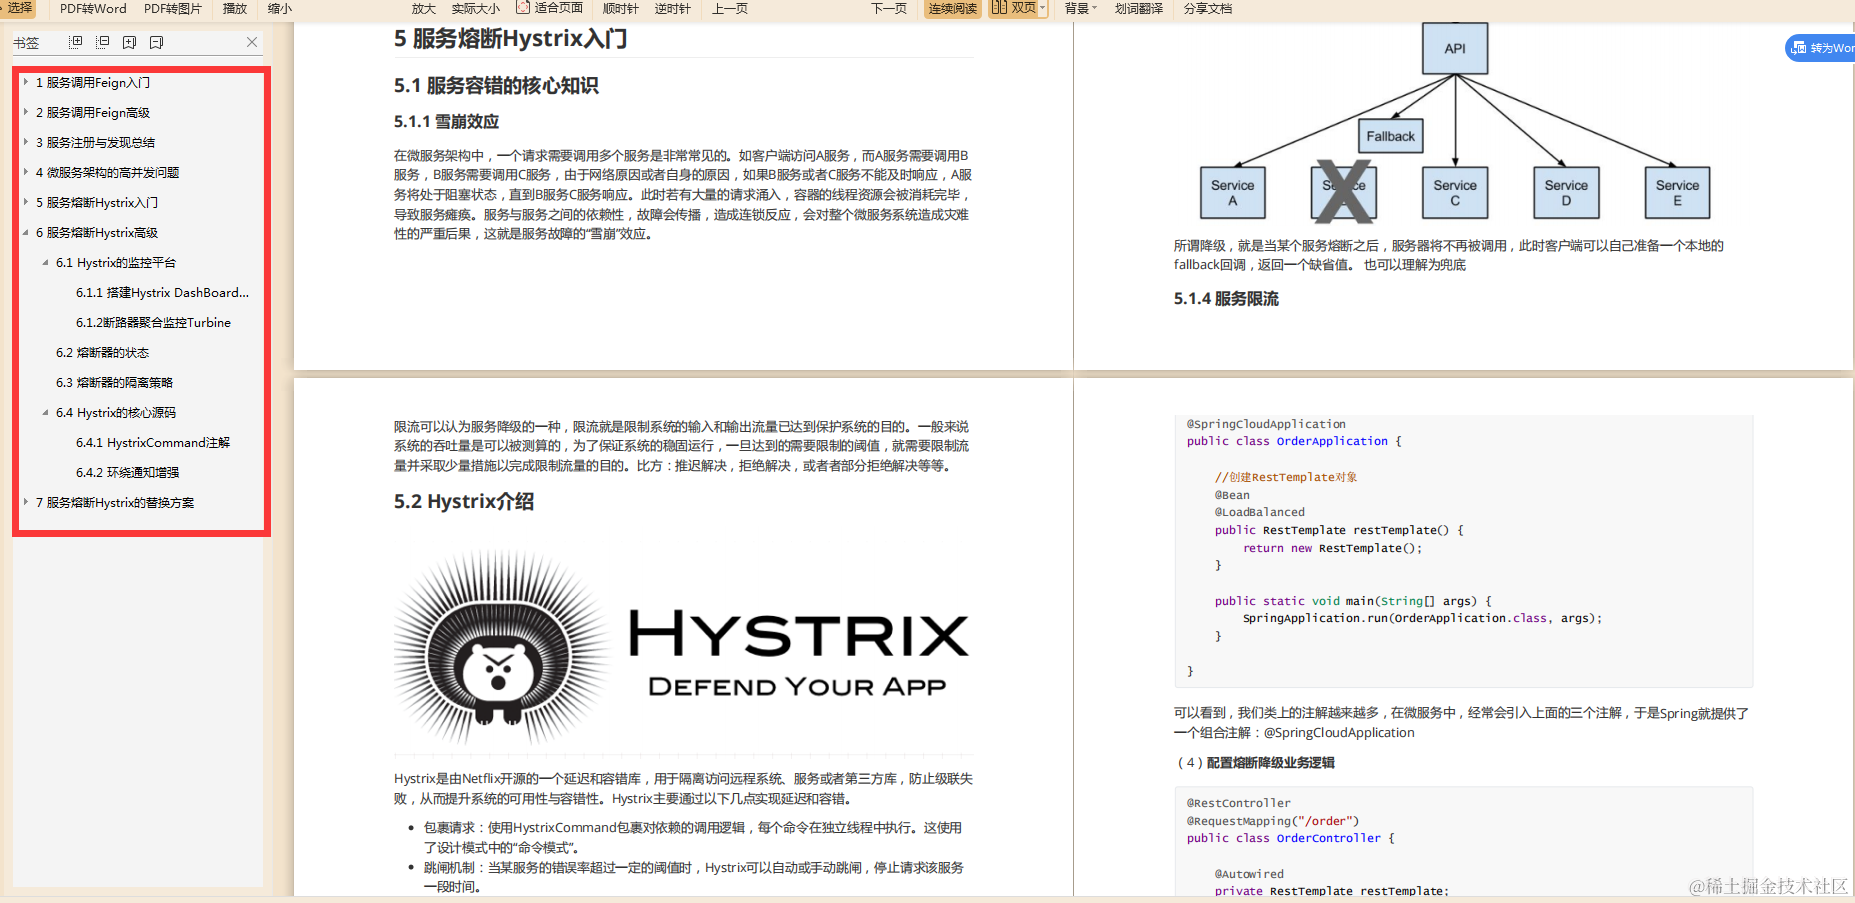Click 划词翻译 word translation

tap(1139, 9)
